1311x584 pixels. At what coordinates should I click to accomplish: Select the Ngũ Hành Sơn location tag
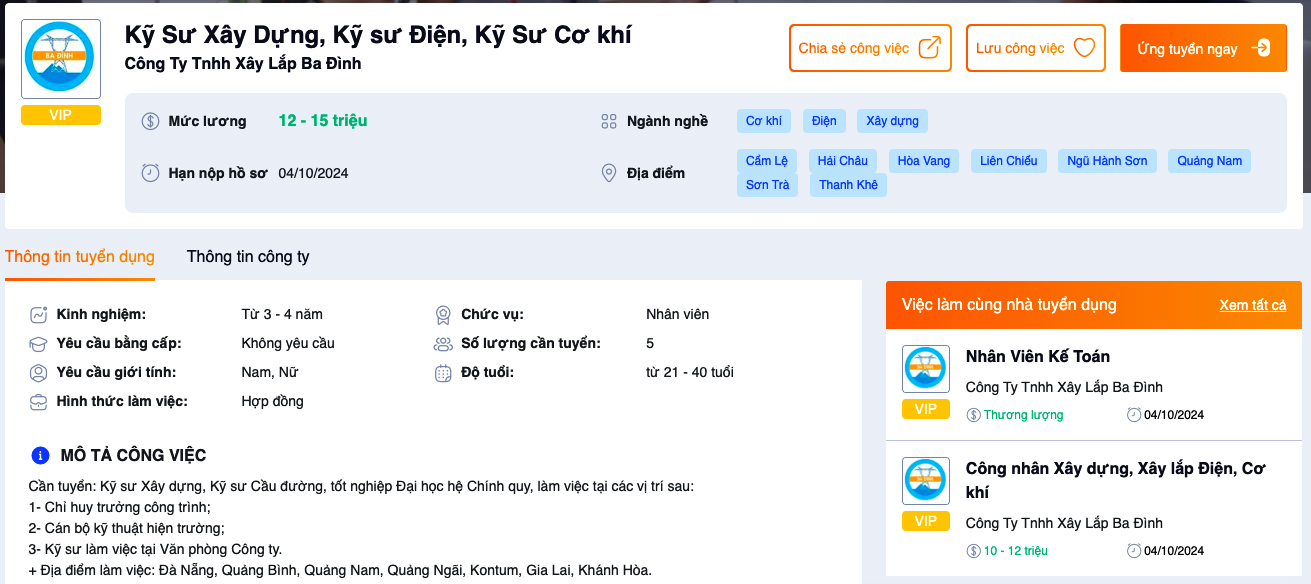click(x=1107, y=161)
